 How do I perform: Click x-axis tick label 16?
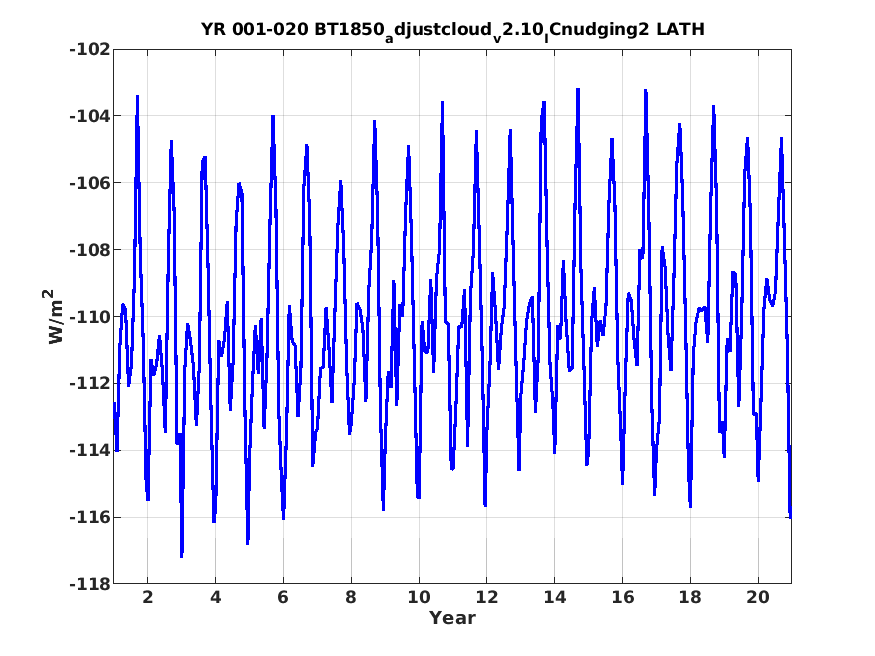click(622, 597)
